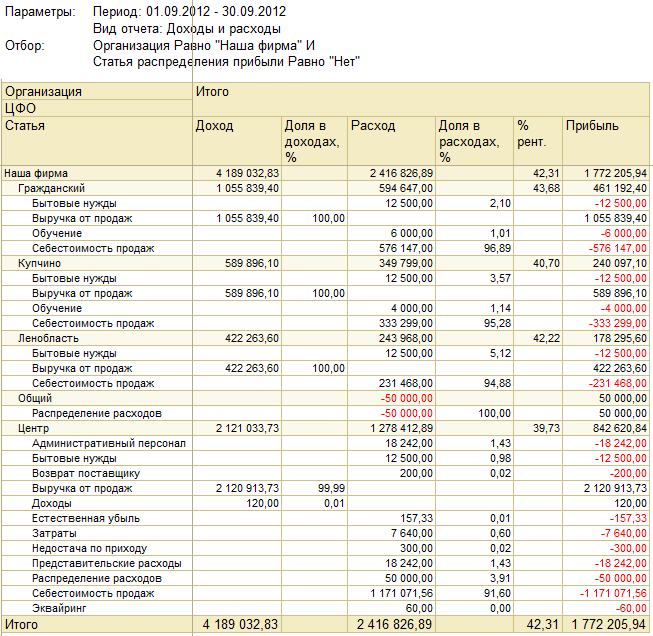Select profit value '461 192,40'
Viewport: 653px width, 636px height.
pyautogui.click(x=620, y=188)
